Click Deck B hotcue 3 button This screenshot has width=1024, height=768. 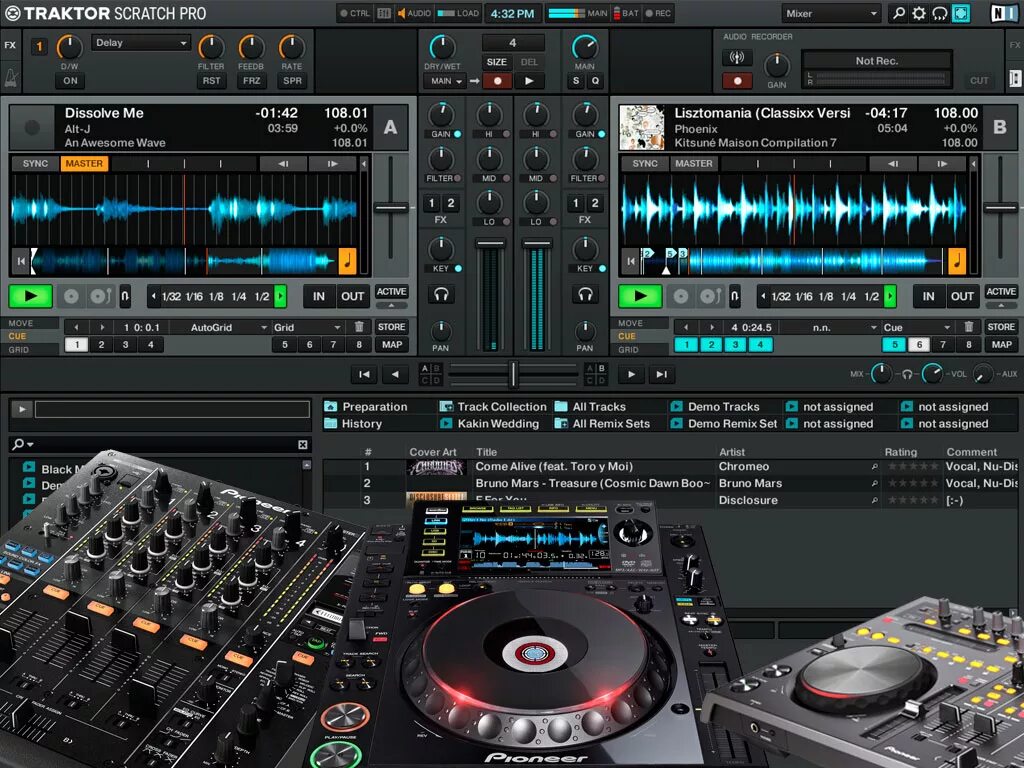pos(735,344)
